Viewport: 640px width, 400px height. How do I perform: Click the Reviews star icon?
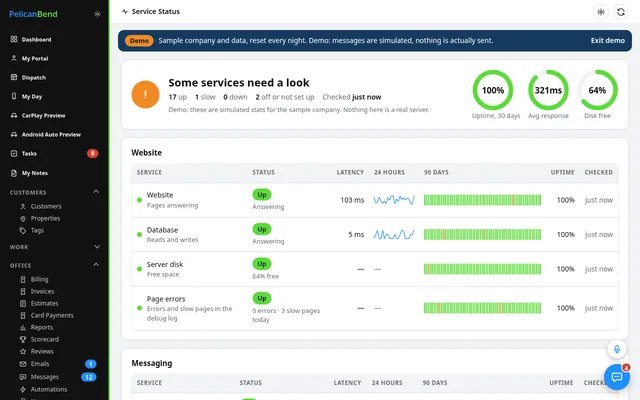23,351
